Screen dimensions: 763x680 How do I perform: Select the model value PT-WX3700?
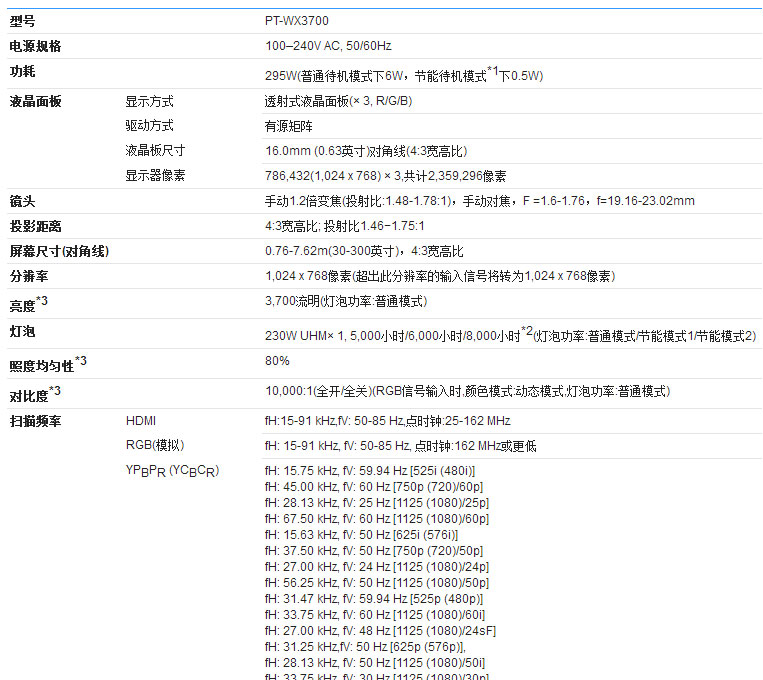(296, 21)
